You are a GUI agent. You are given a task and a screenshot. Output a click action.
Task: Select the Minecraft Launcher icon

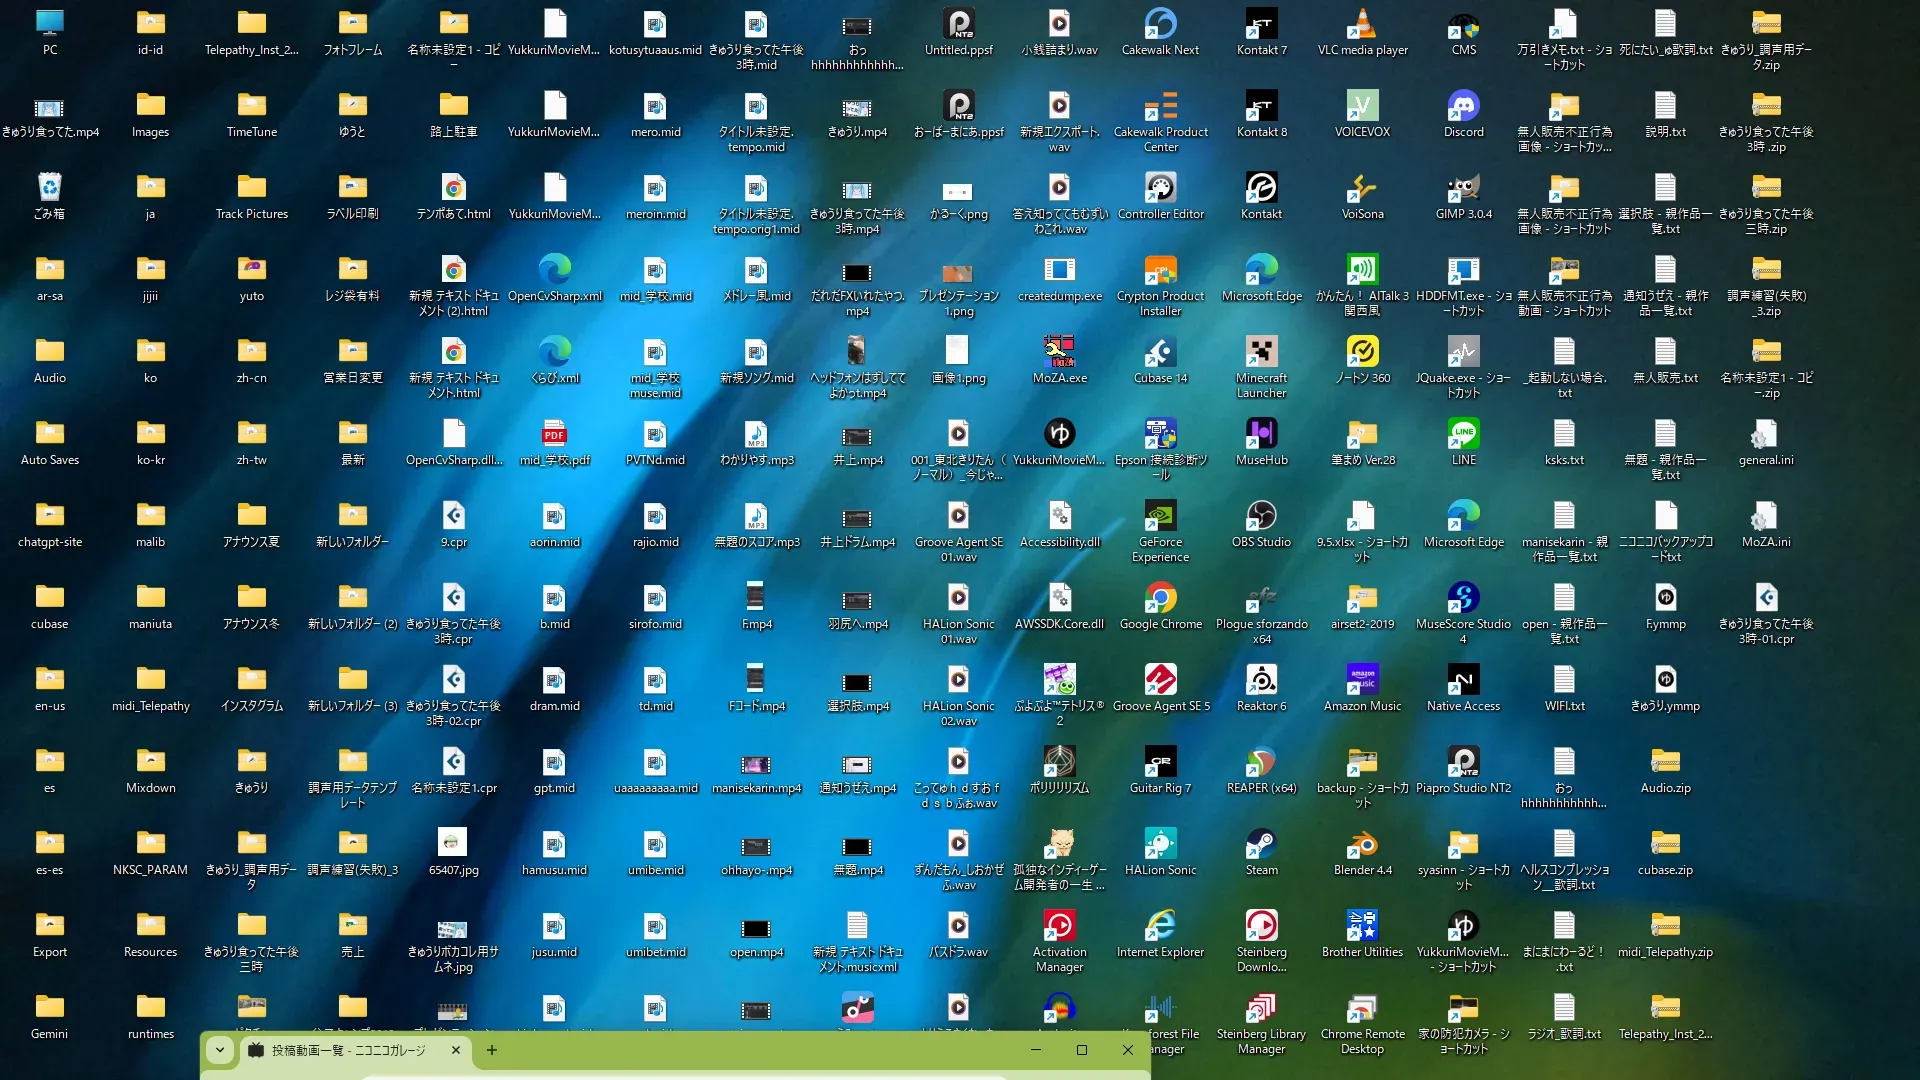1261,352
